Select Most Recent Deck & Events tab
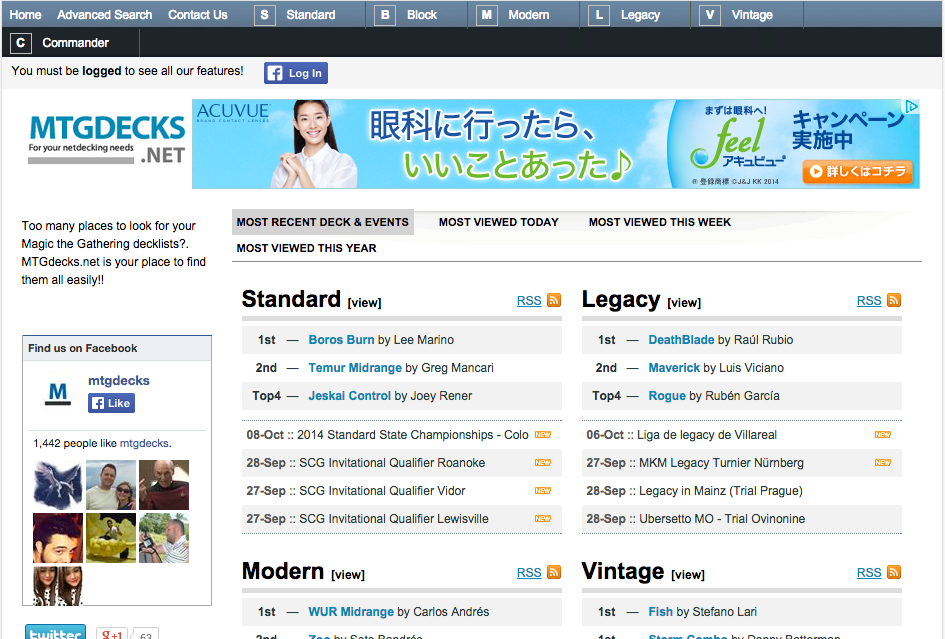The height and width of the screenshot is (639, 945). [x=322, y=222]
